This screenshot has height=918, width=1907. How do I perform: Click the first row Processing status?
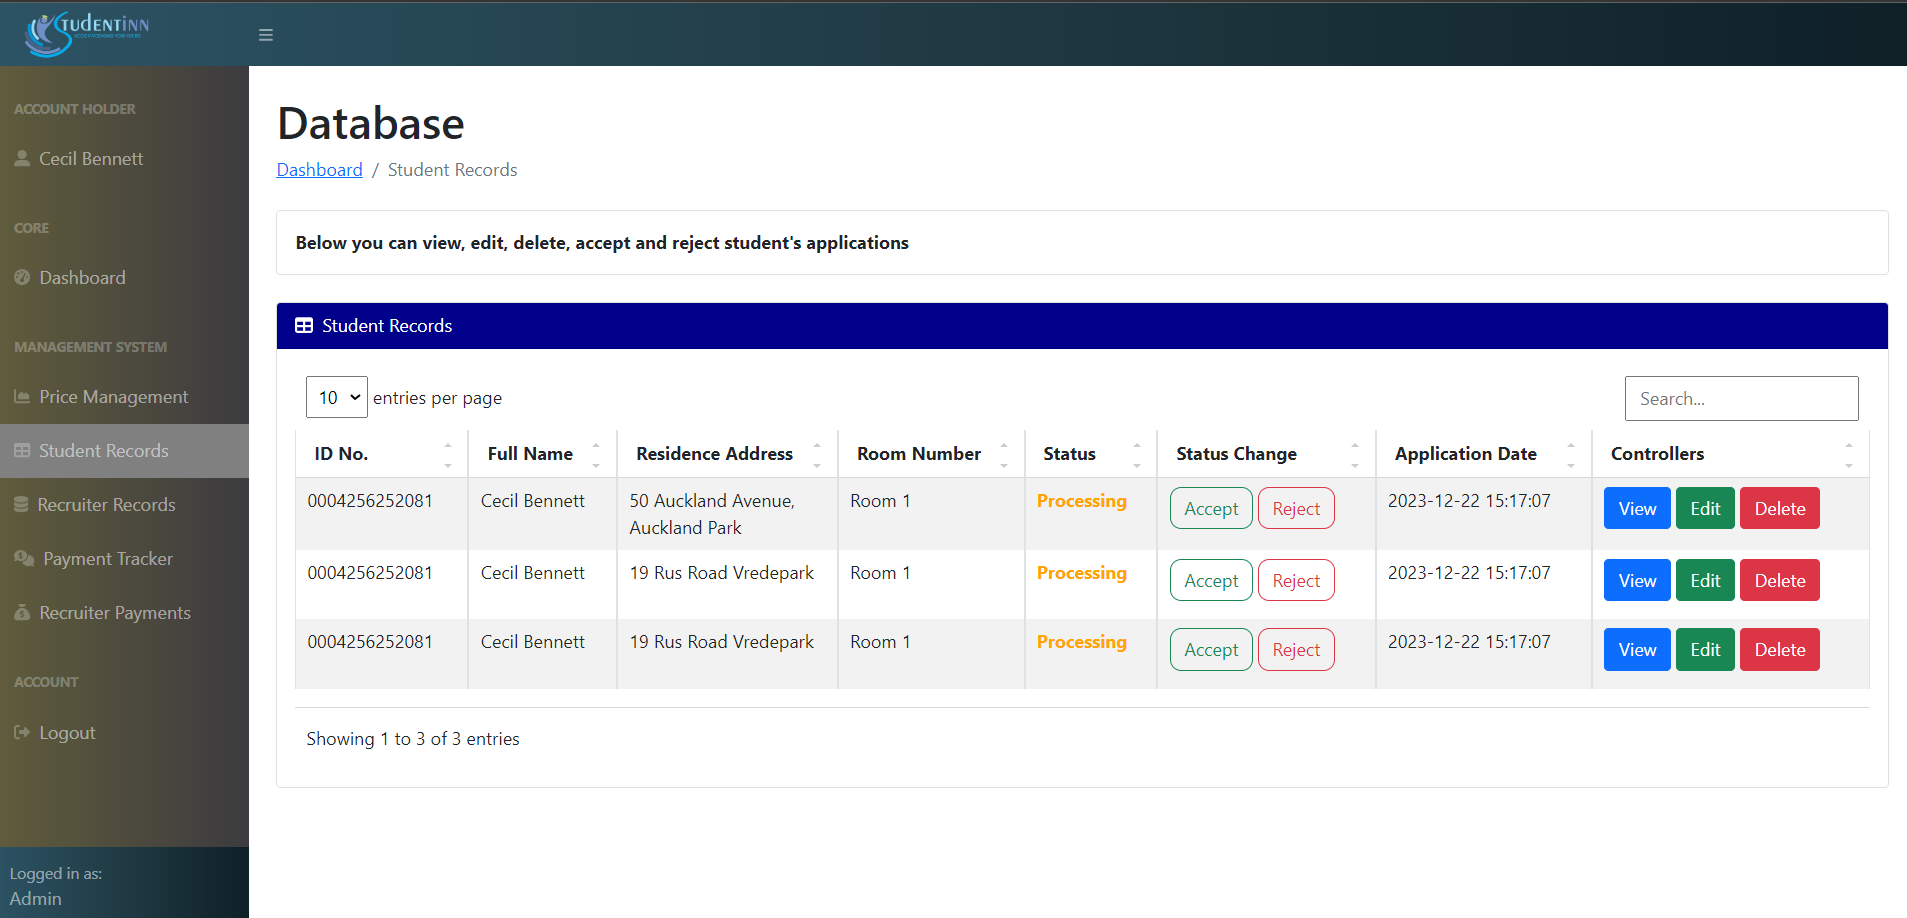pyautogui.click(x=1081, y=501)
